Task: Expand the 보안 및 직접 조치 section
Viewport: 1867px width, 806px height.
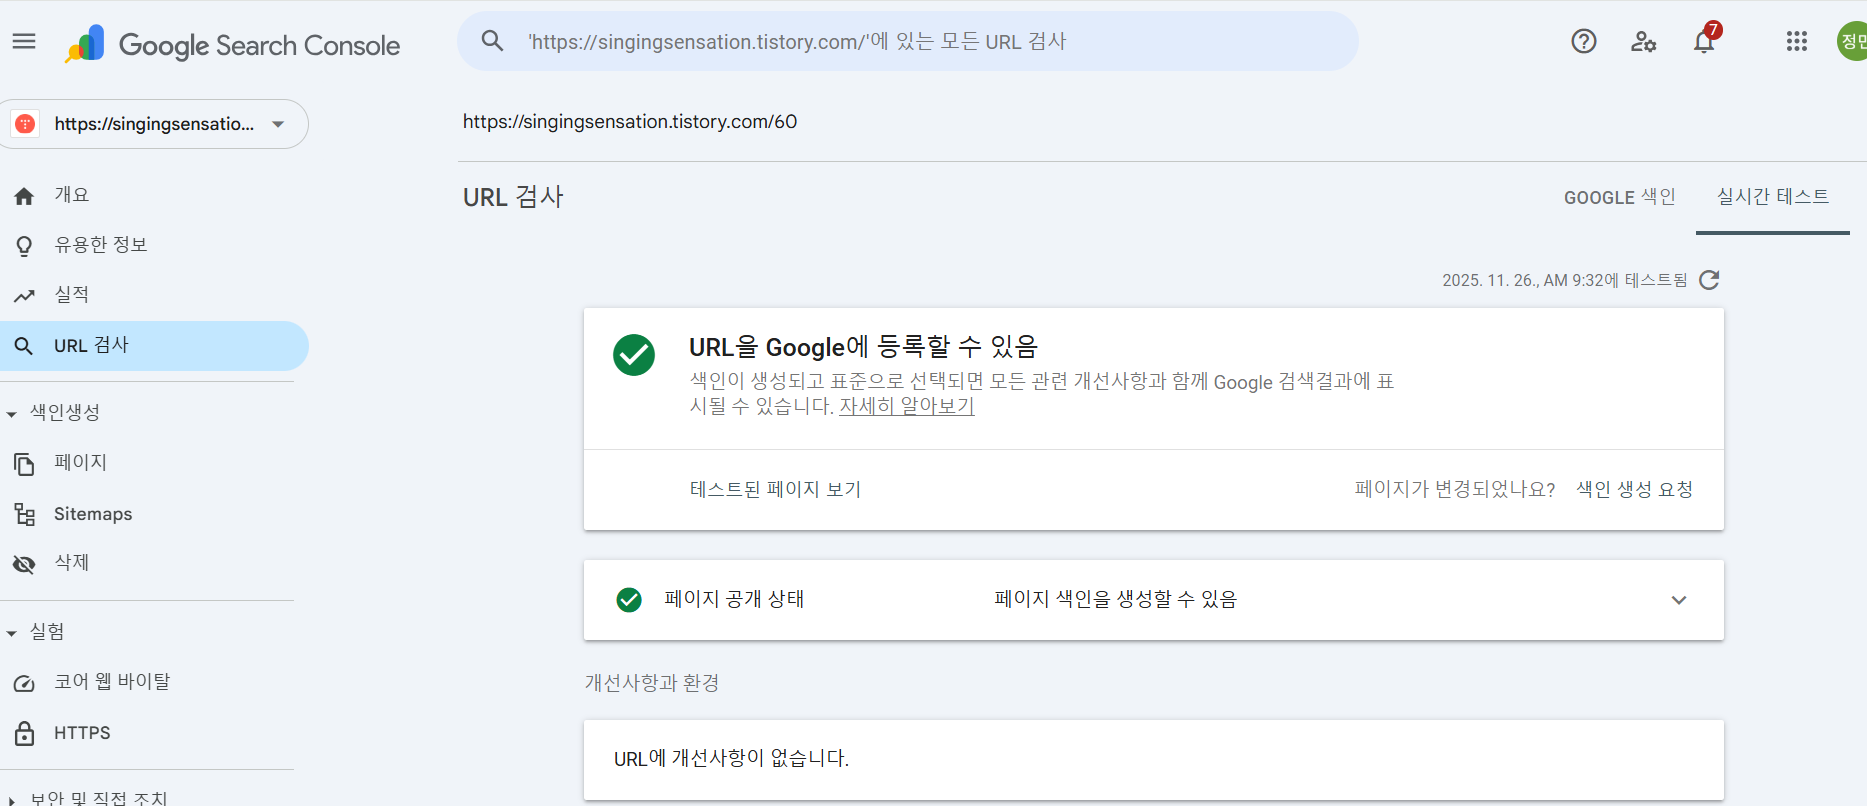Action: click(x=12, y=800)
